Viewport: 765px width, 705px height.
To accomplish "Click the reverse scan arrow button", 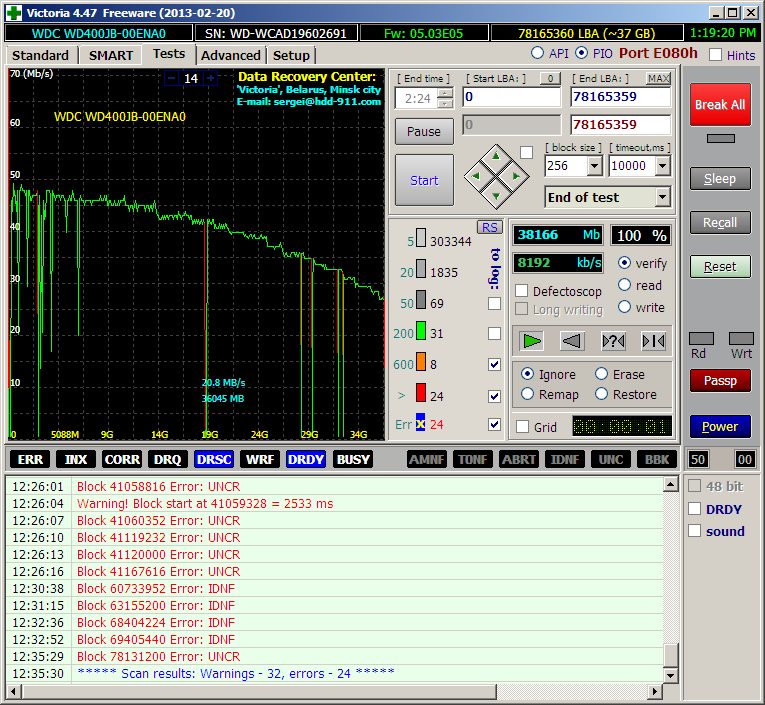I will coord(572,341).
